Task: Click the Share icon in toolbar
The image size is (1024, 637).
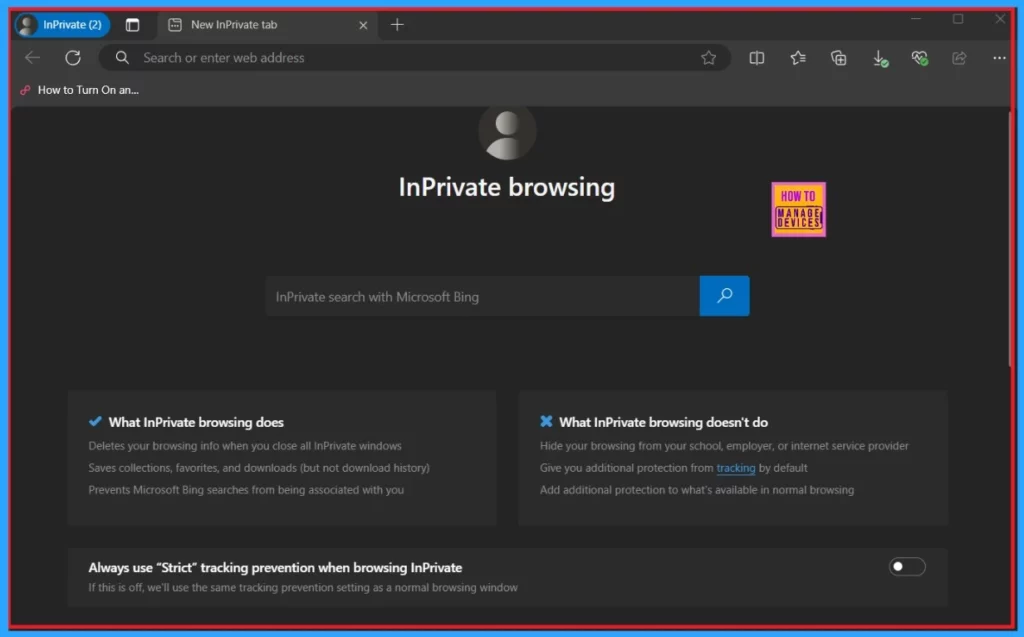Action: [959, 57]
